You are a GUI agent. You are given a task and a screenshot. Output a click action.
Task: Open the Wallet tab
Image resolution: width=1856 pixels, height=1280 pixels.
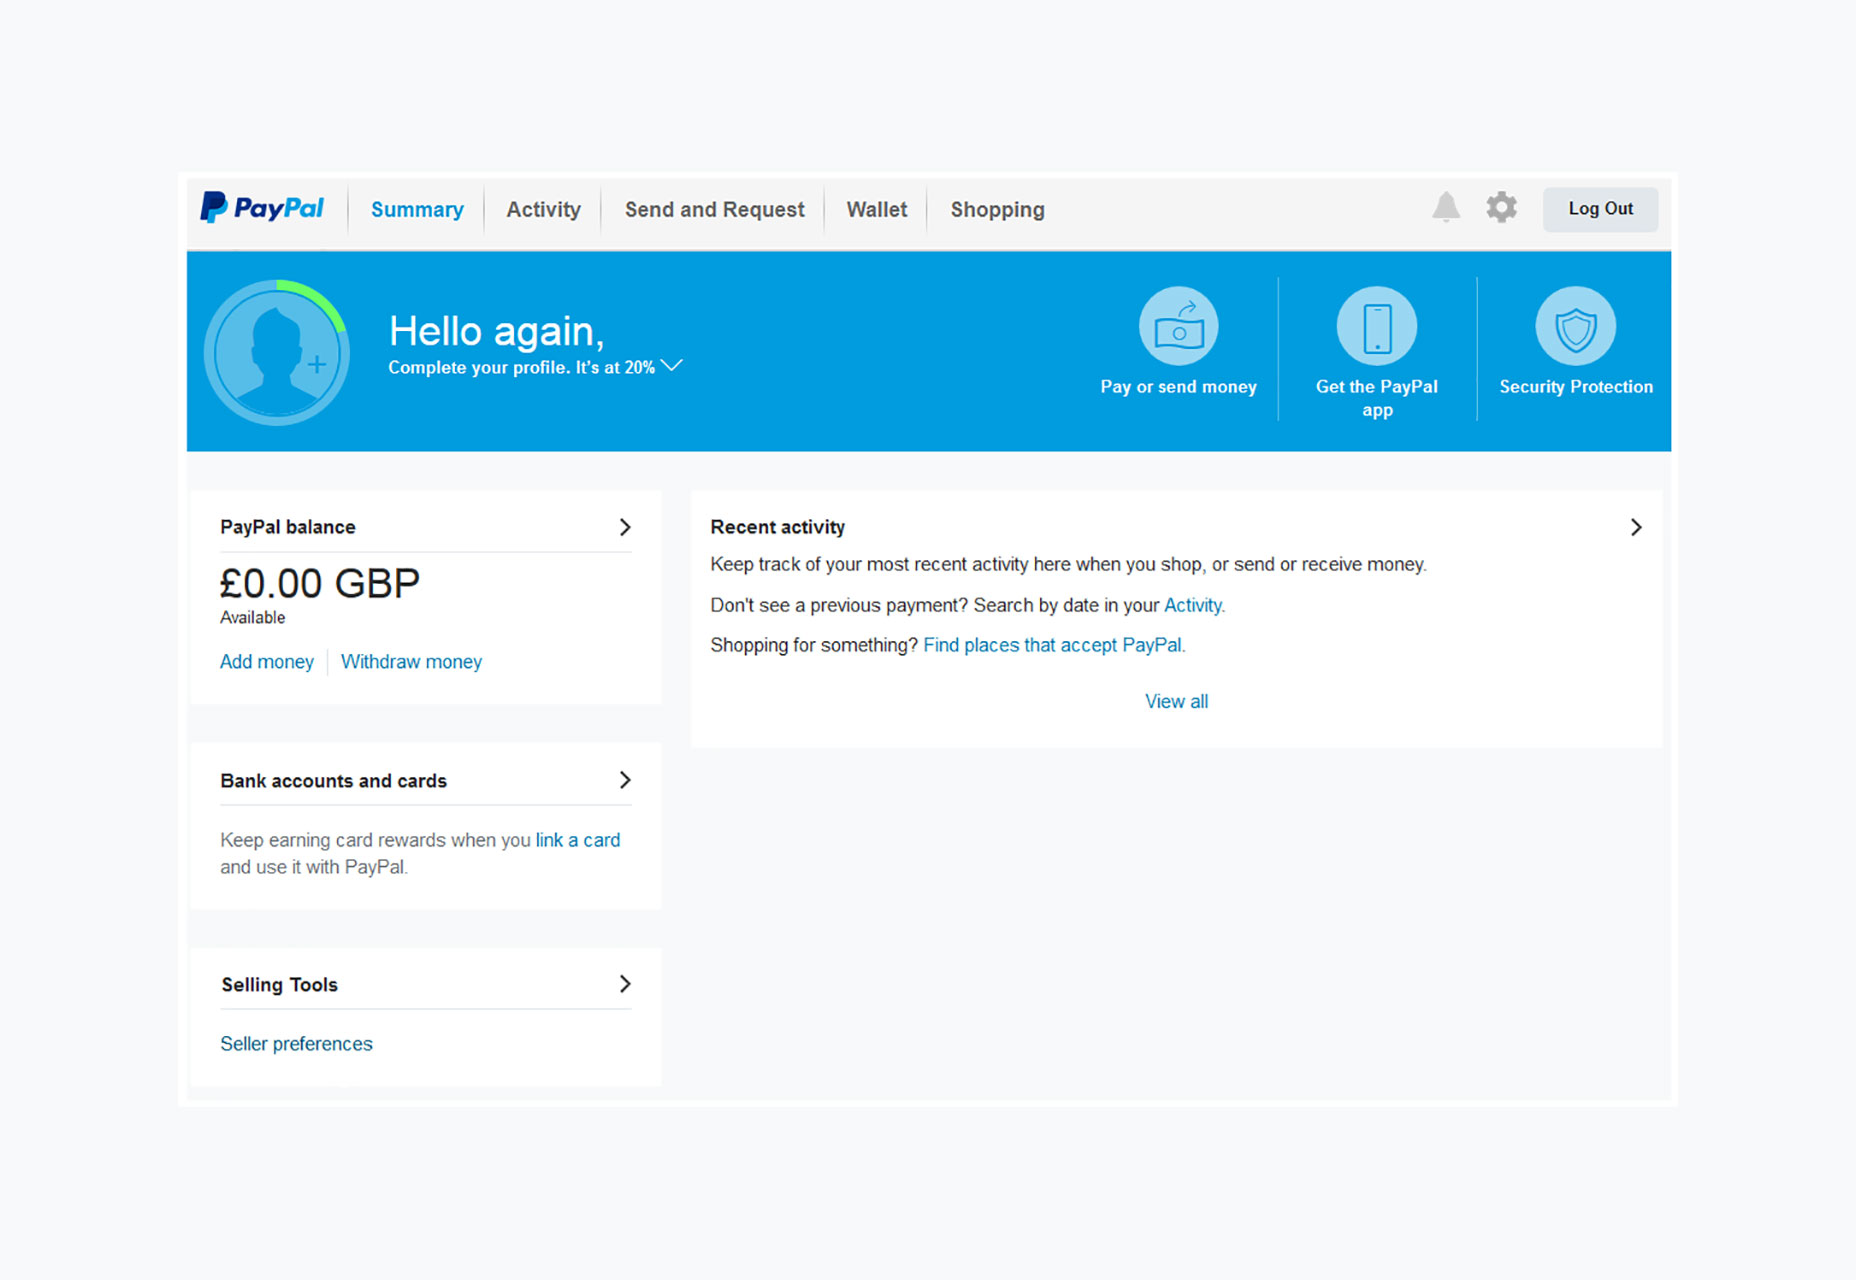click(x=877, y=210)
